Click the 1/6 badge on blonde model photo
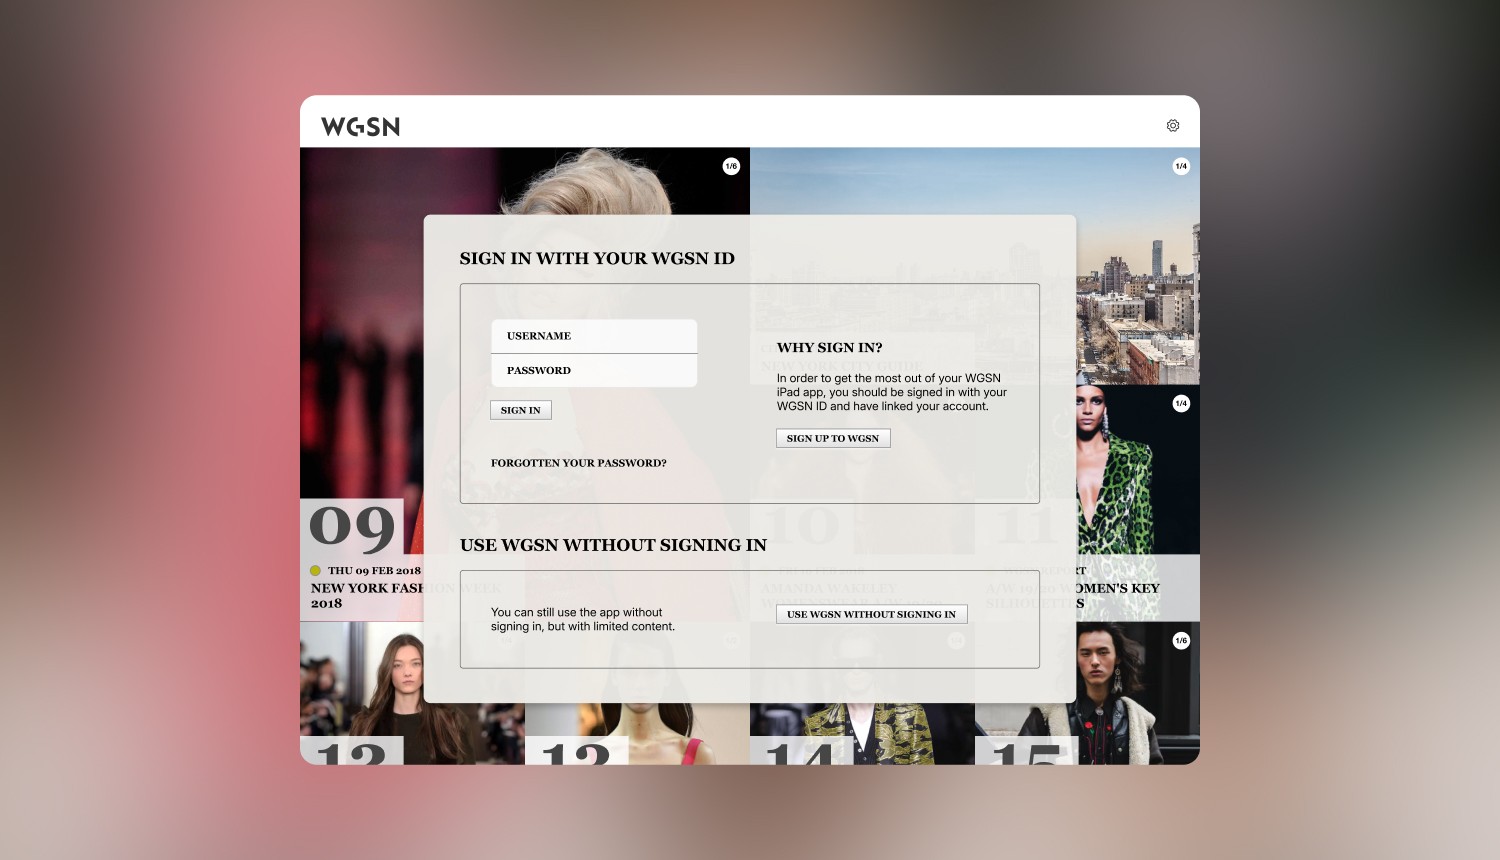Image resolution: width=1500 pixels, height=860 pixels. click(731, 166)
